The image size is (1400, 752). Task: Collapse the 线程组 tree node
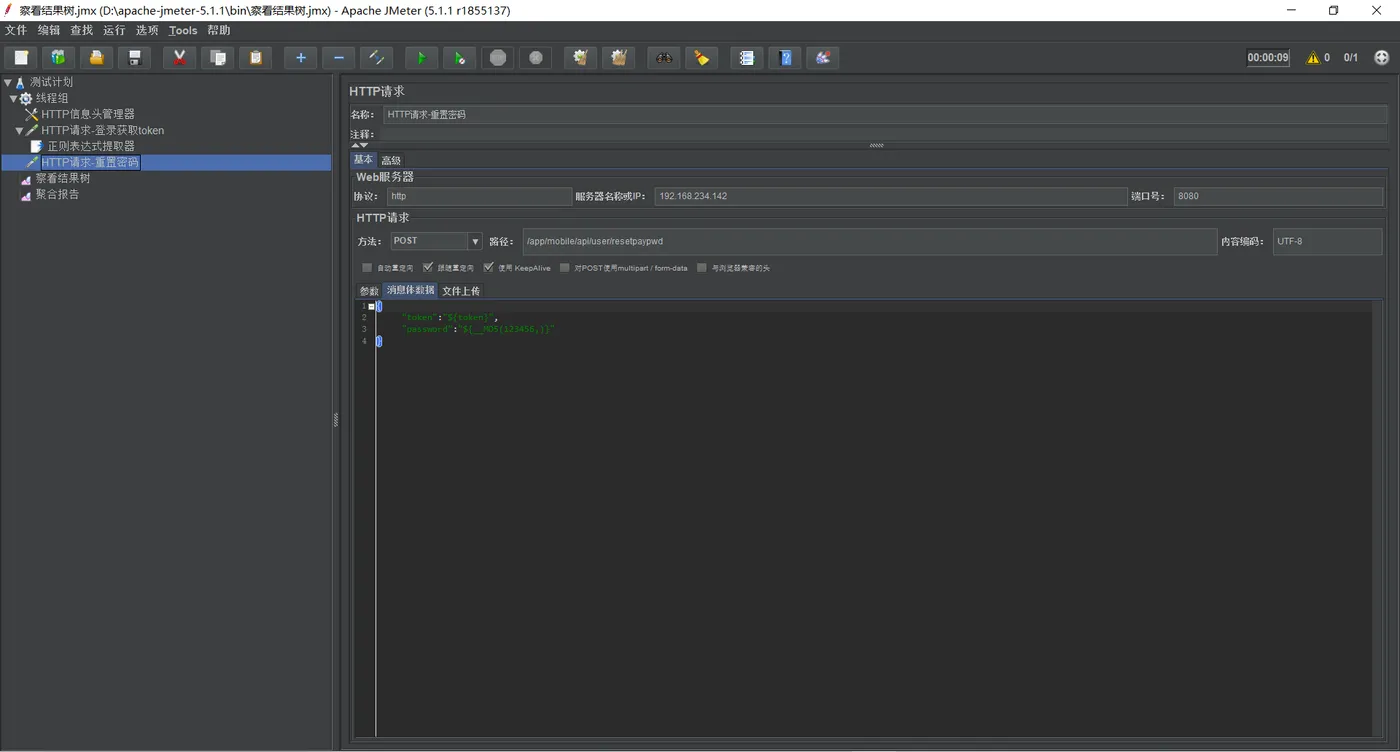point(13,99)
